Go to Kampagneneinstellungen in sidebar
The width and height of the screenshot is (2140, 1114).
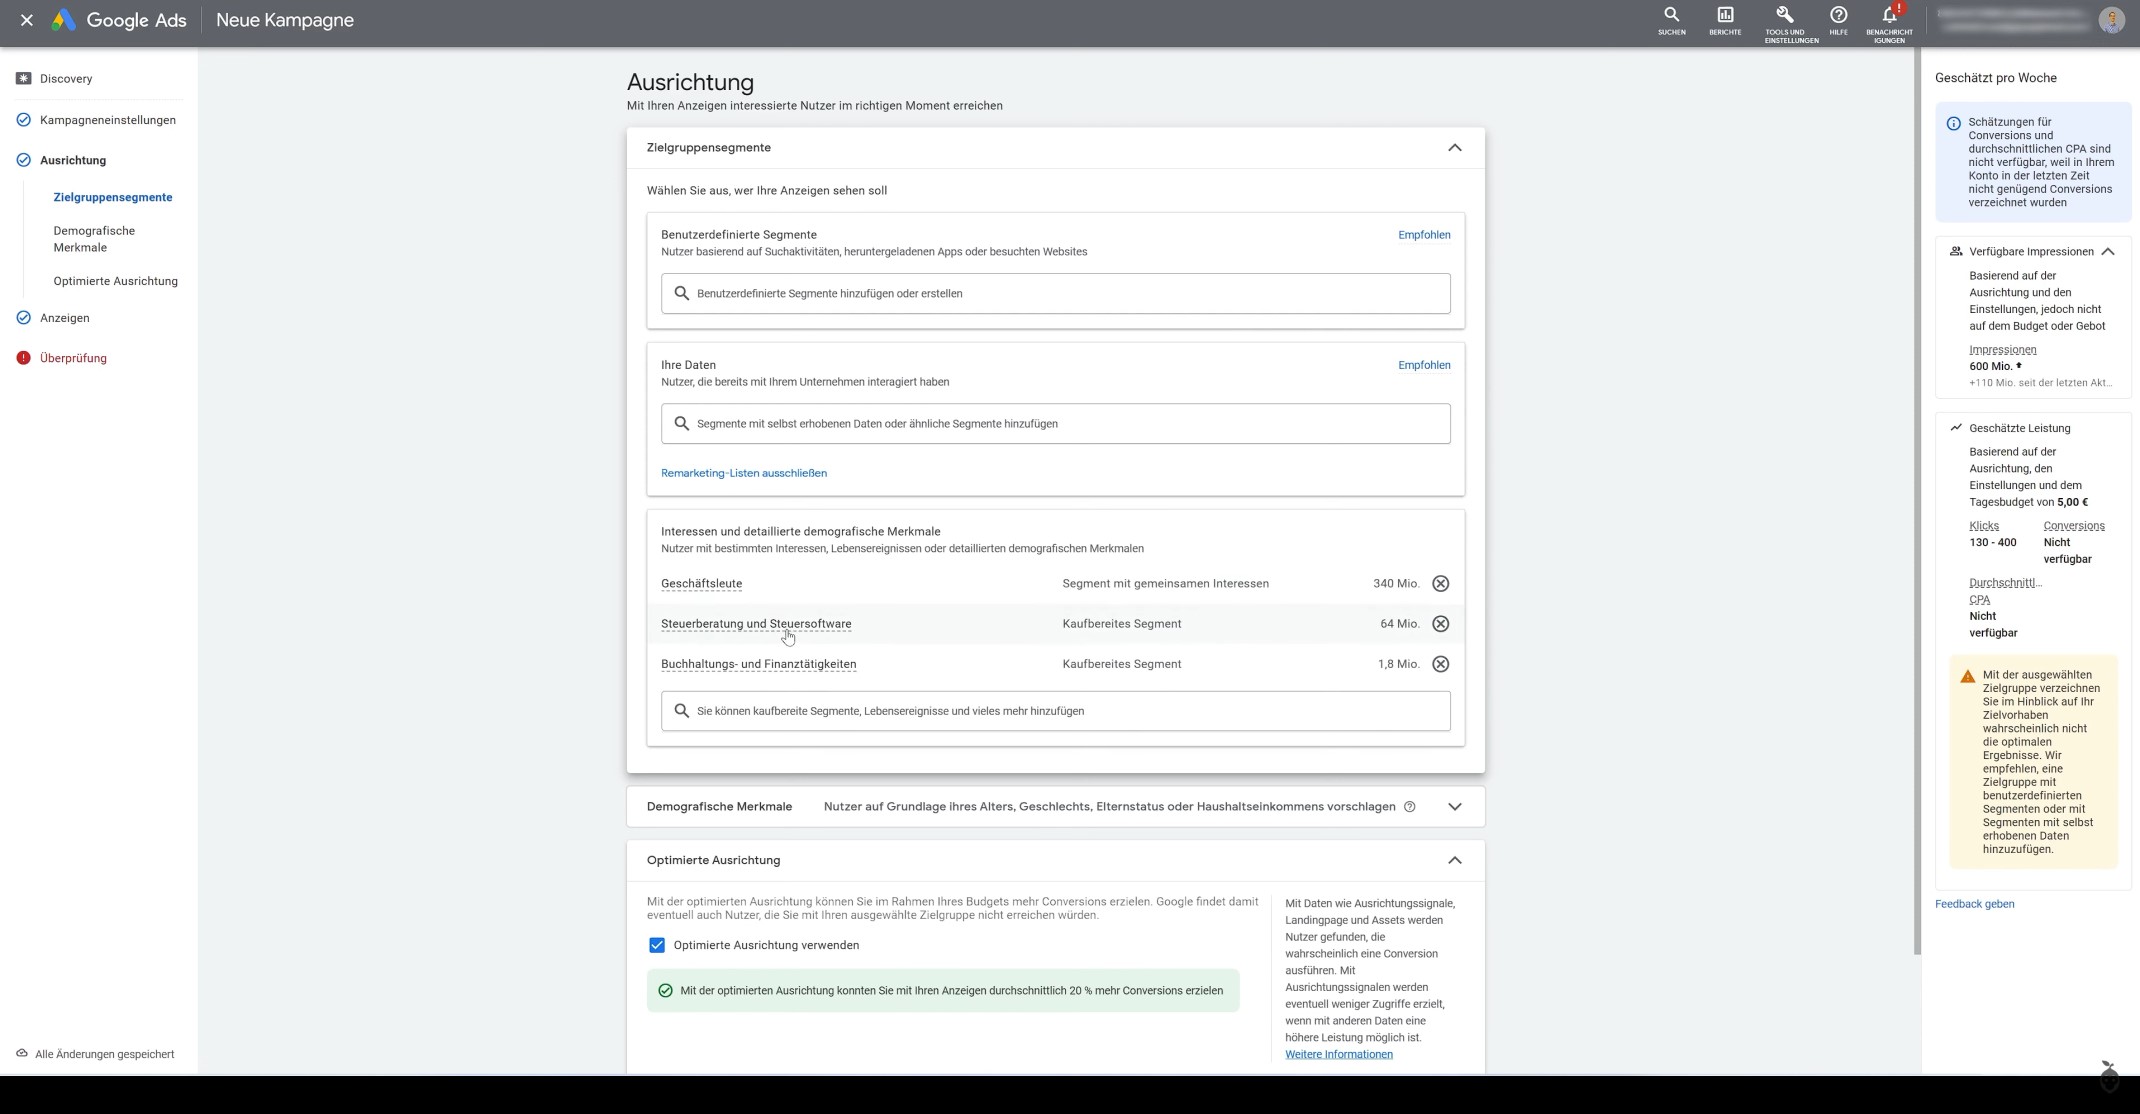[108, 120]
